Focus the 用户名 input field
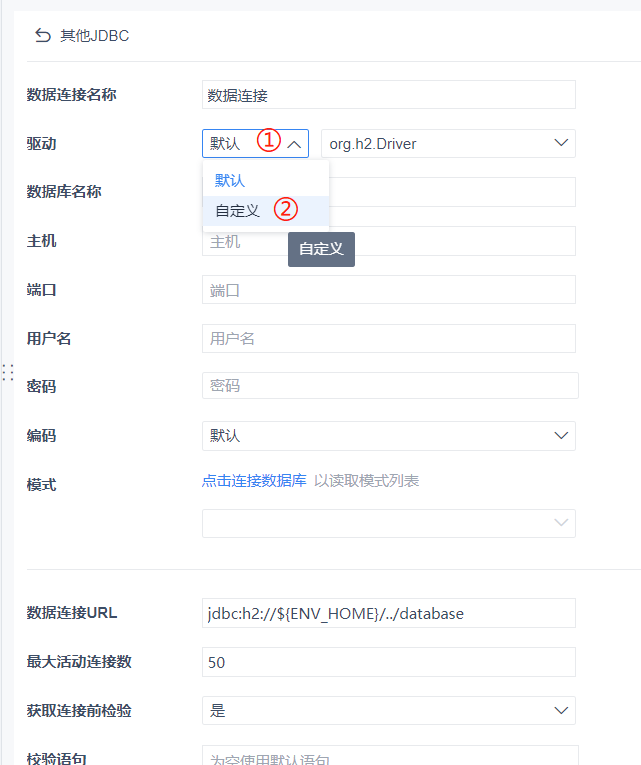The width and height of the screenshot is (641, 765). tap(388, 339)
